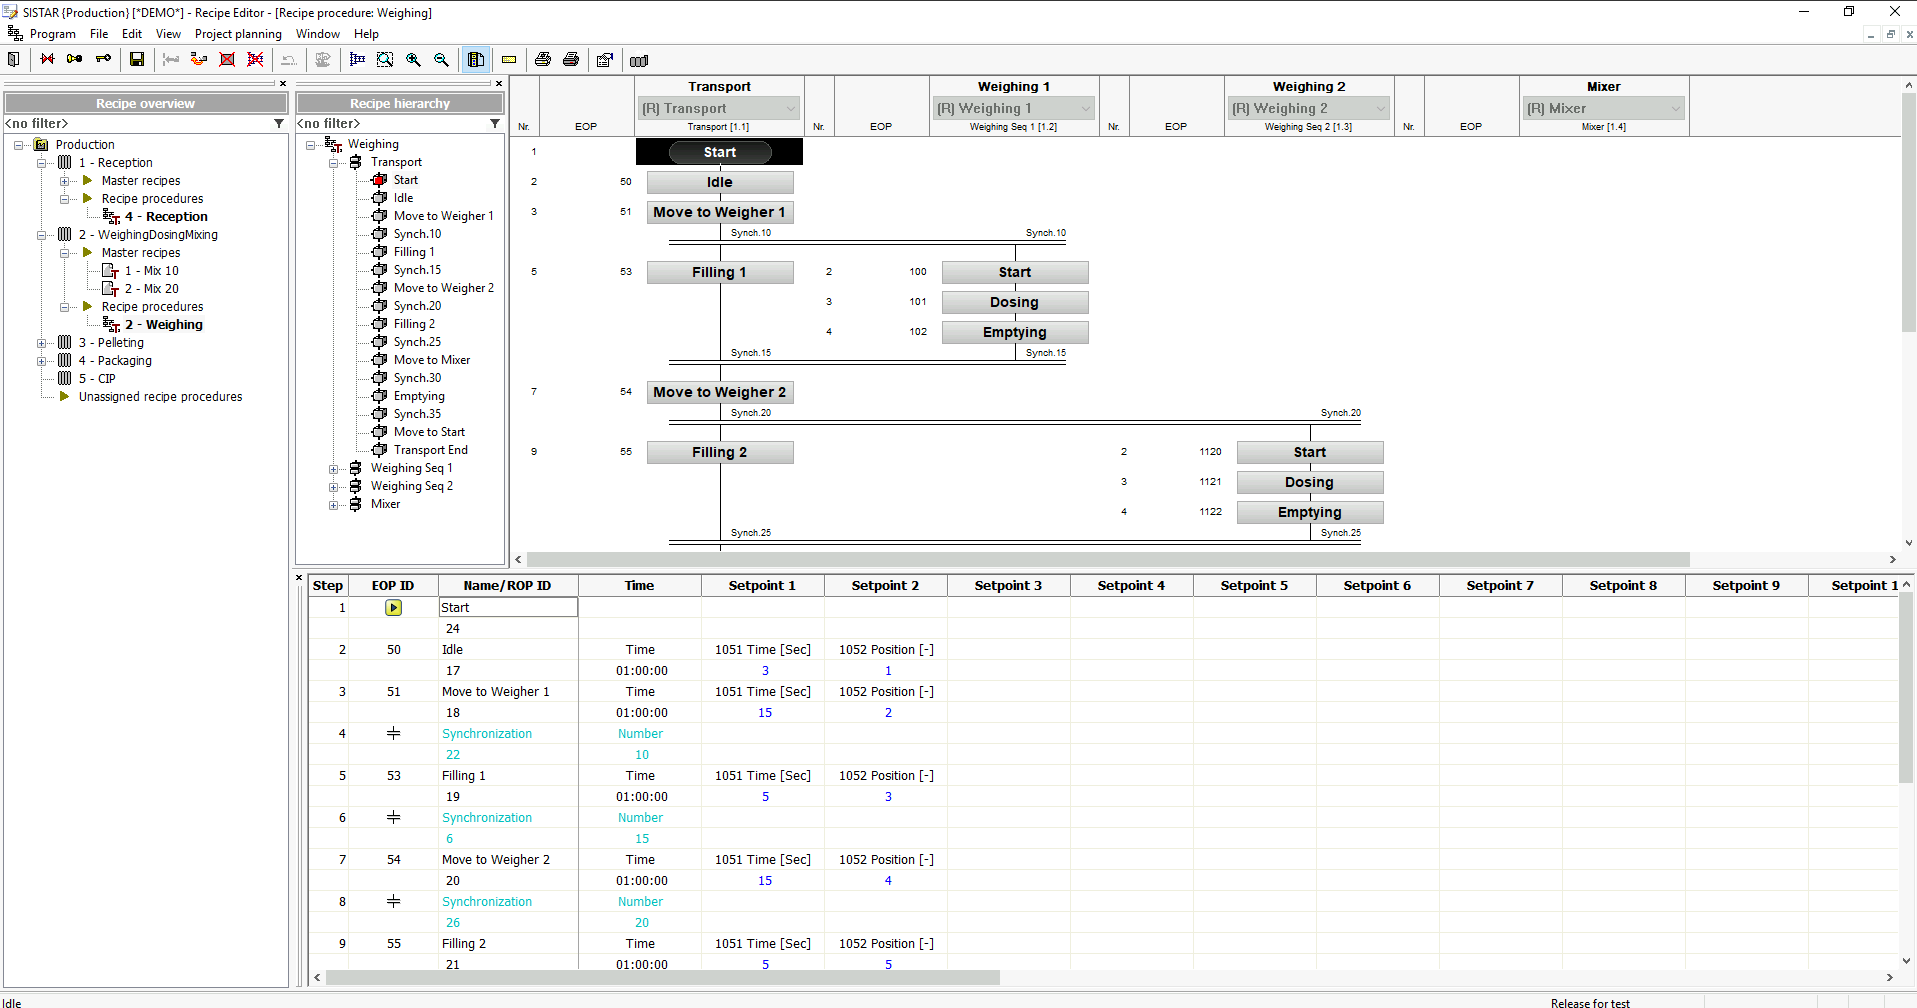
Task: Expand Weighing Seq 1 in Recipe hierarchy
Action: click(x=333, y=469)
